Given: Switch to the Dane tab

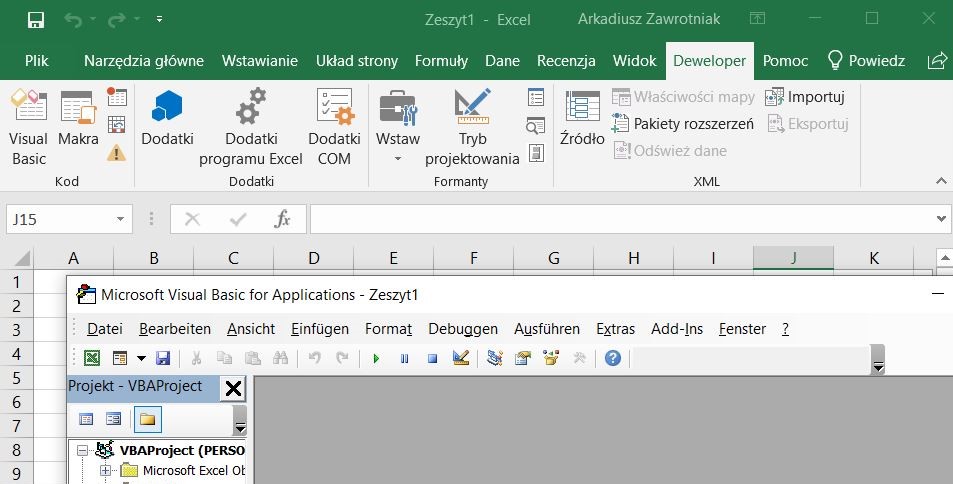Looking at the screenshot, I should 502,61.
